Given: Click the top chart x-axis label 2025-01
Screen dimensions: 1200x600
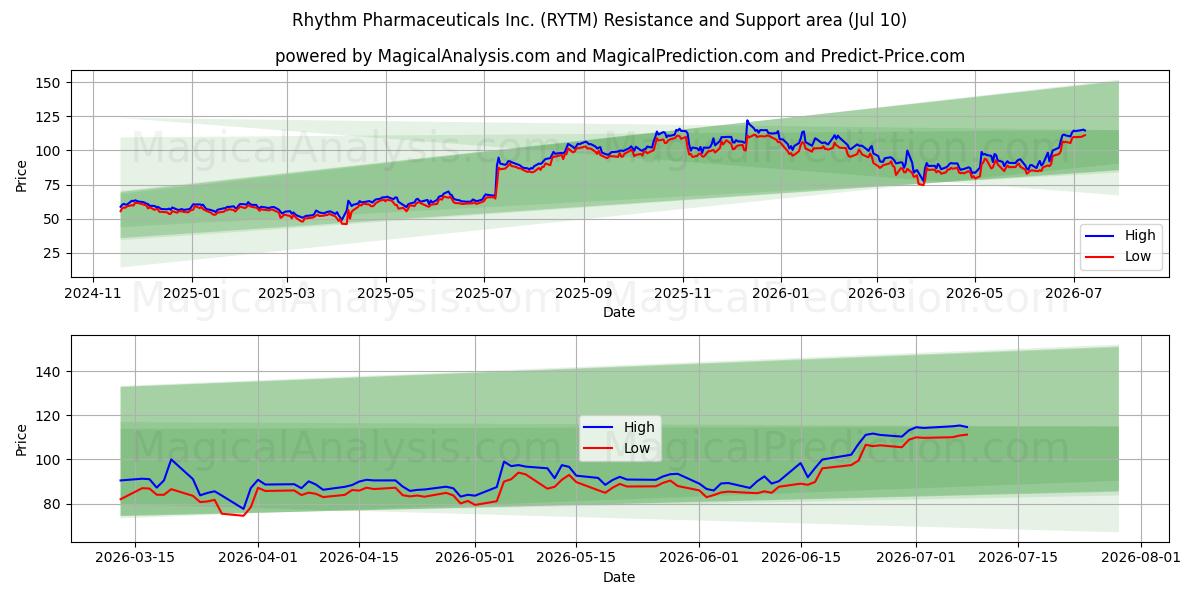Looking at the screenshot, I should pyautogui.click(x=191, y=294).
